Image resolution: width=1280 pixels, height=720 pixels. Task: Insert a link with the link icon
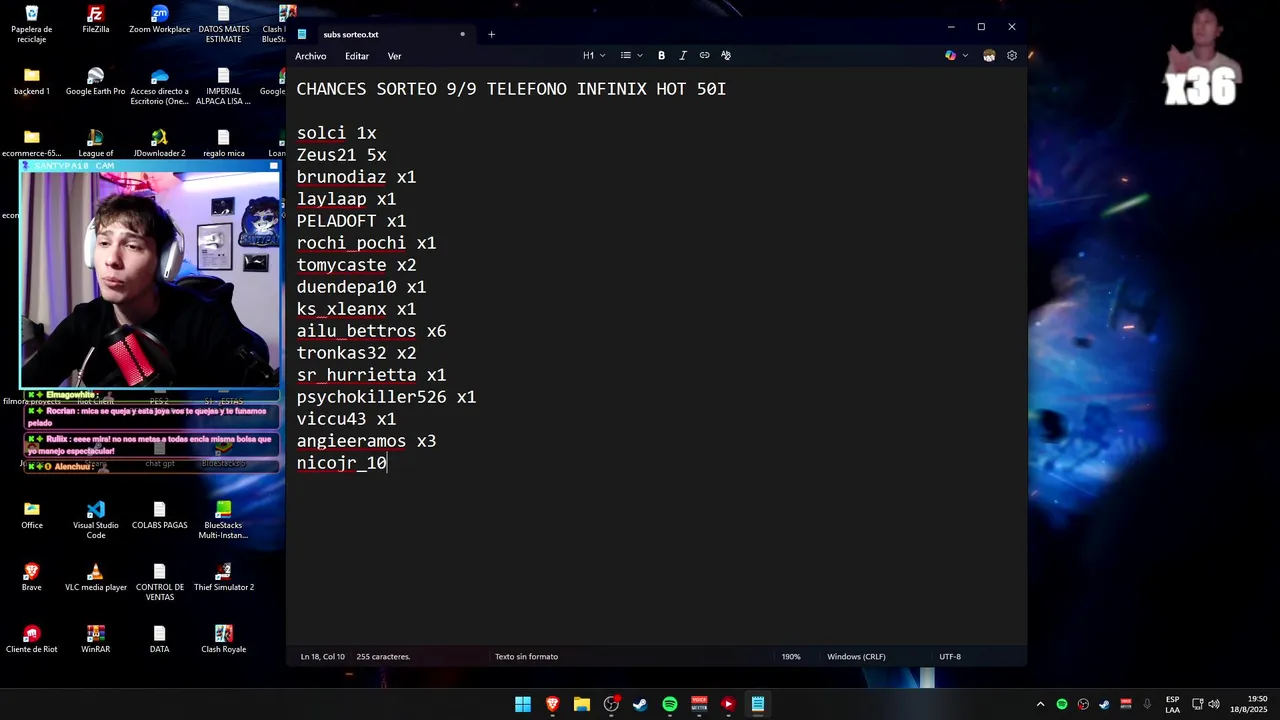pyautogui.click(x=704, y=56)
